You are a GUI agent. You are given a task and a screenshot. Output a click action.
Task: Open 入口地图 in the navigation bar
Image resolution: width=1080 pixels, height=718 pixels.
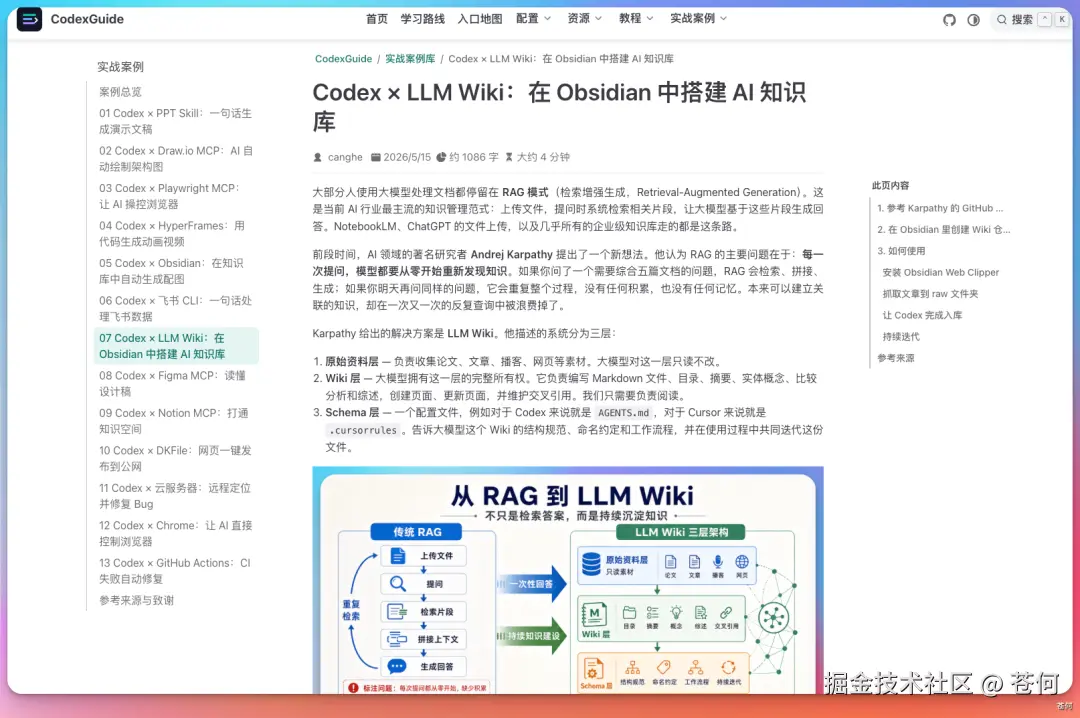point(479,19)
